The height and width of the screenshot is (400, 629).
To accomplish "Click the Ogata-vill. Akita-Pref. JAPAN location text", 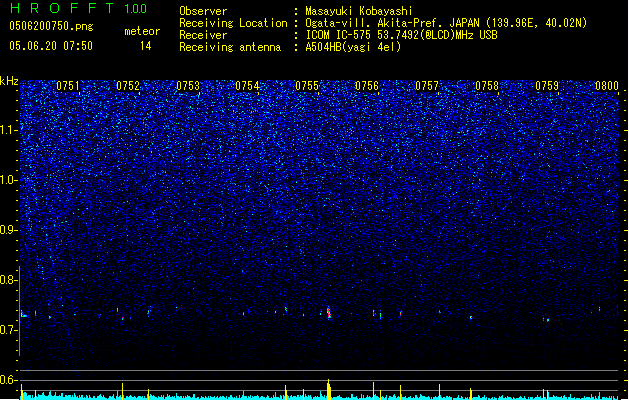I will point(446,23).
